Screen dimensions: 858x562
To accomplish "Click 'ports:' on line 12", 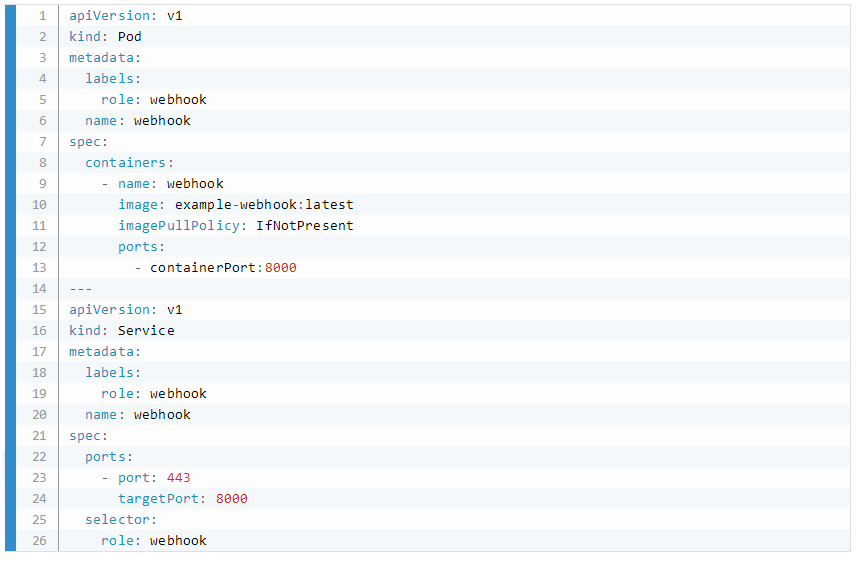I will coord(141,247).
